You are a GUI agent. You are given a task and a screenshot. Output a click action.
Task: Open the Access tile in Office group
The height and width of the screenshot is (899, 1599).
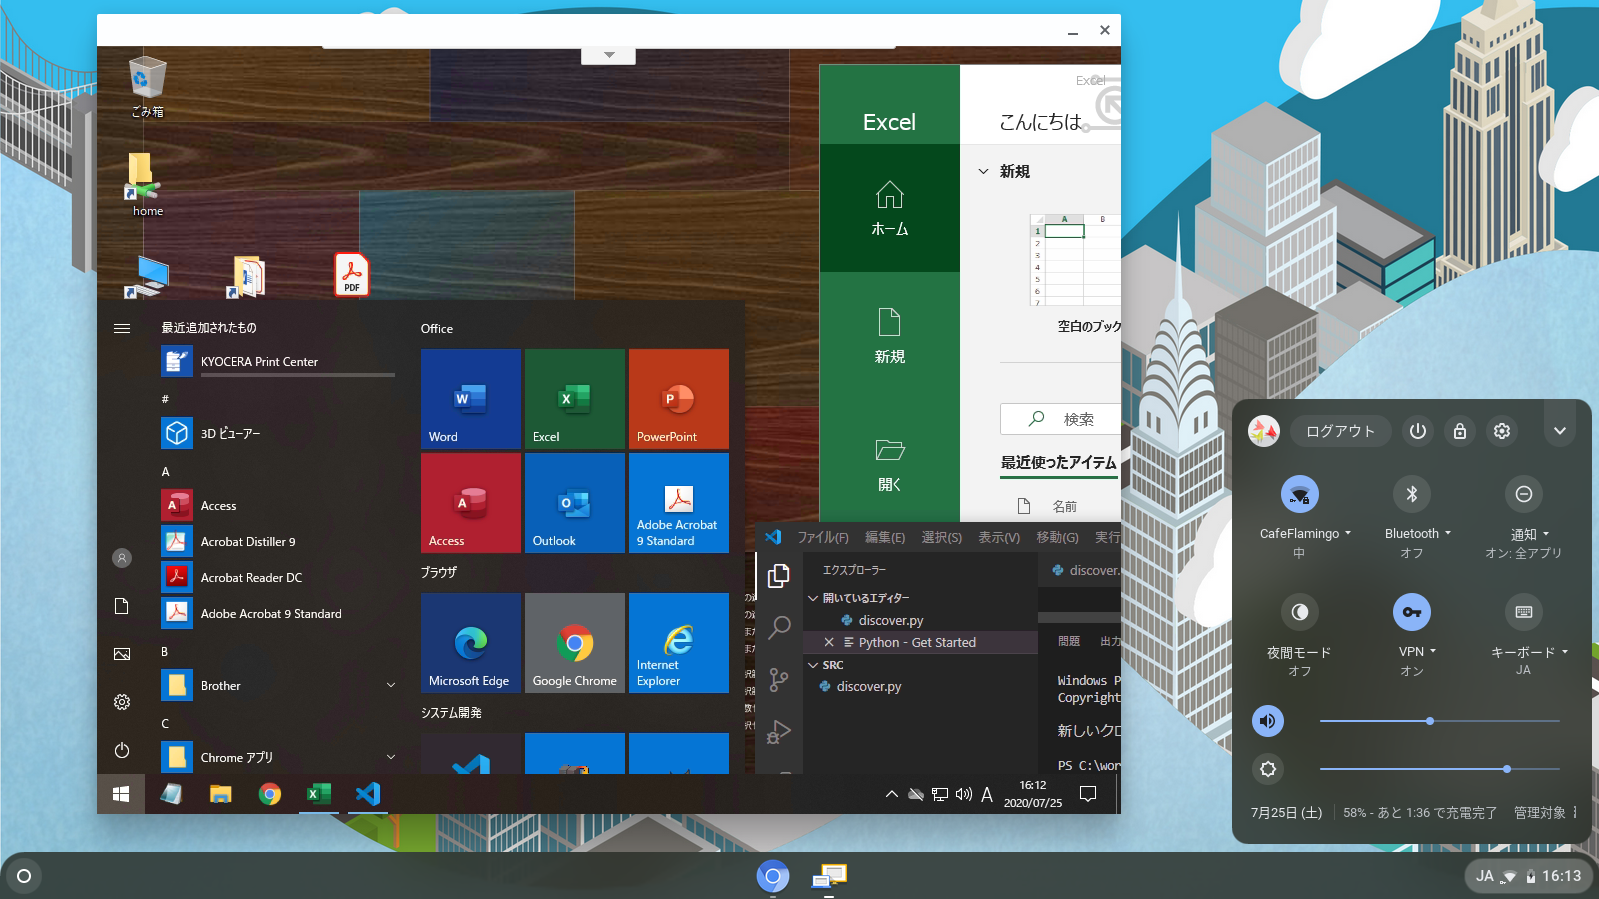471,502
